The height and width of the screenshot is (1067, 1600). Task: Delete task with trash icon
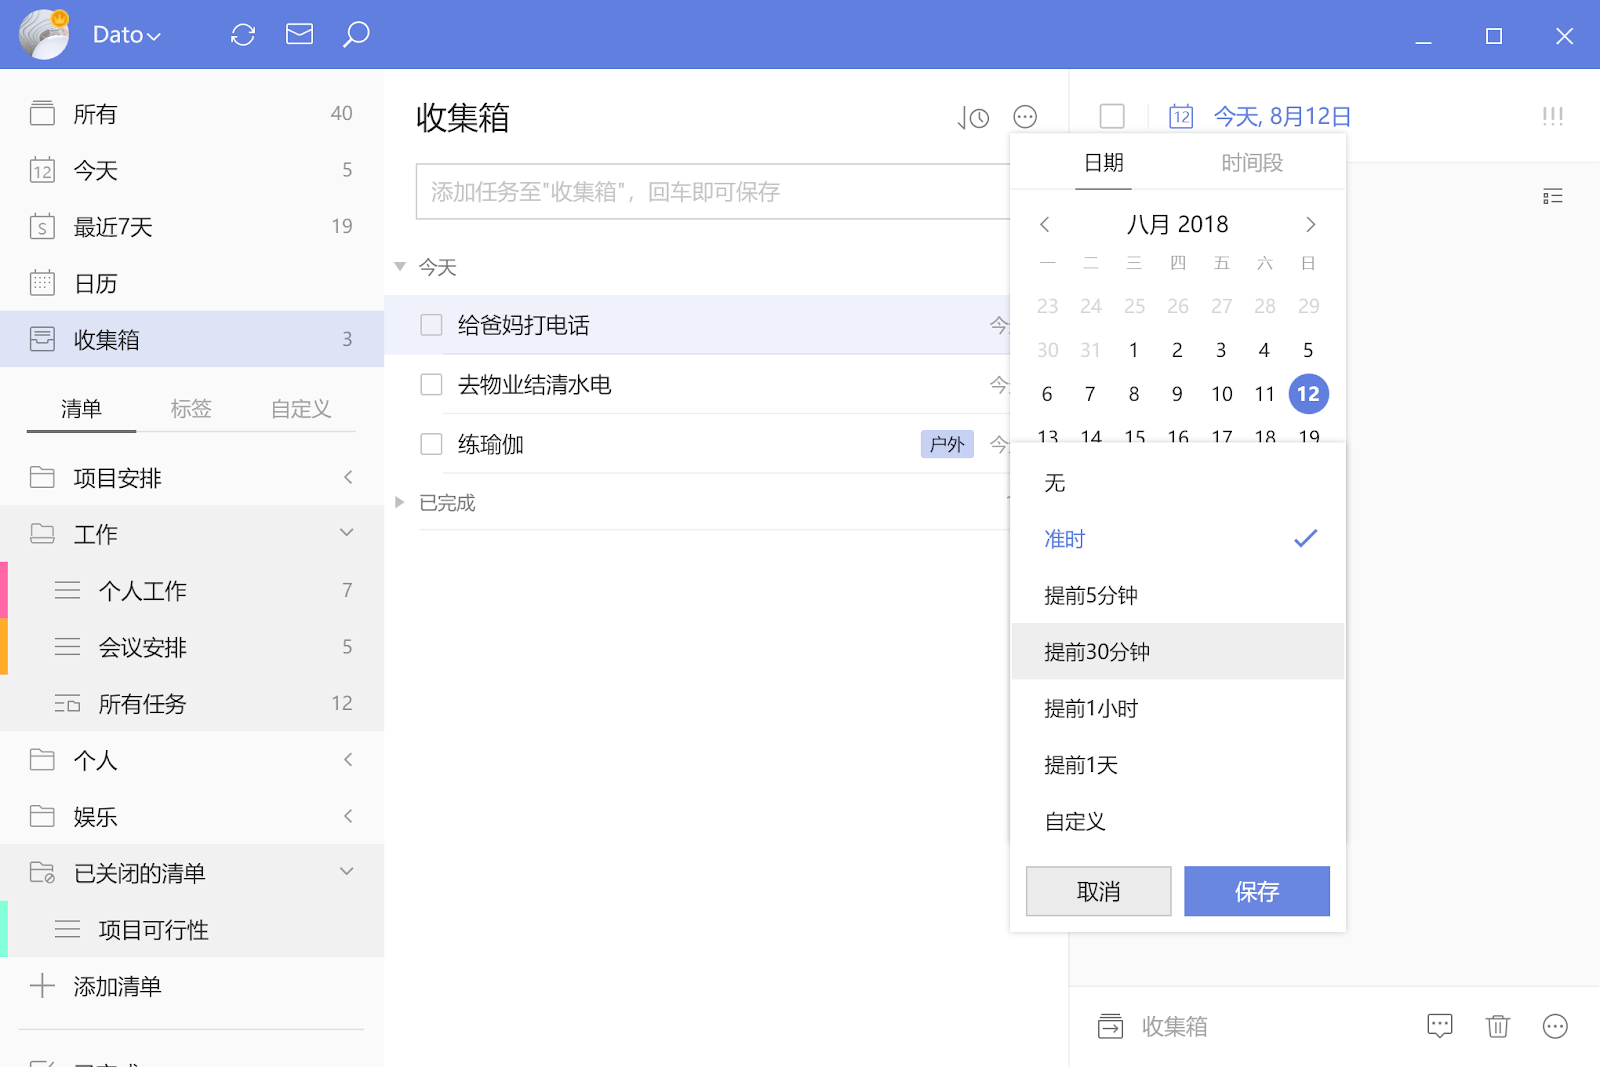click(x=1497, y=1026)
